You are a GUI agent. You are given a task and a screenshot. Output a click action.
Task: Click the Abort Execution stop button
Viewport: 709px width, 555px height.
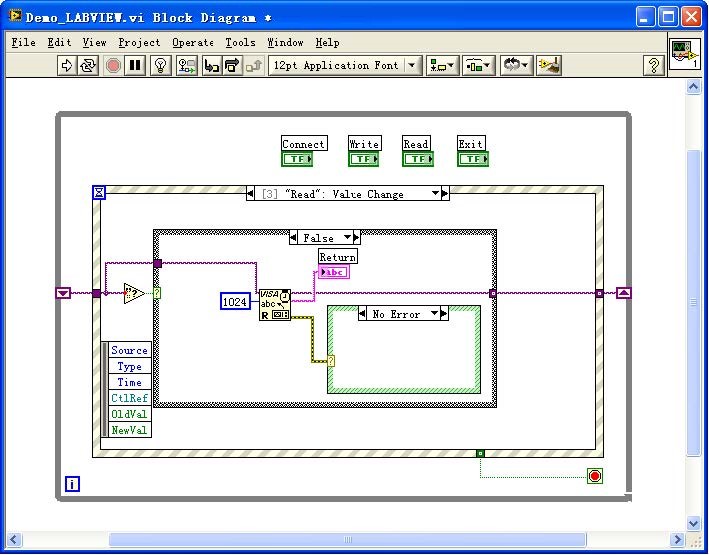click(x=113, y=66)
